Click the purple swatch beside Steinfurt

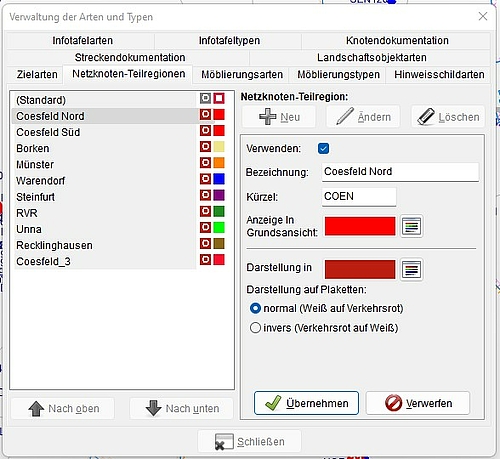tap(219, 195)
